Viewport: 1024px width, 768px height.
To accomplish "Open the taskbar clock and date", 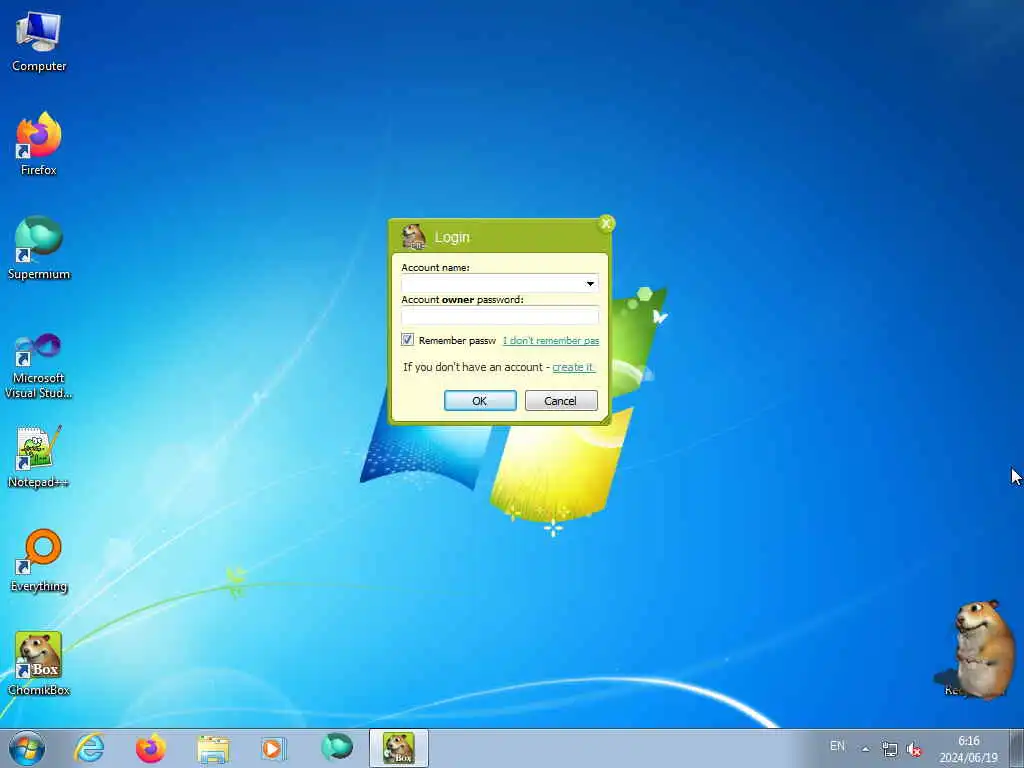I will (x=968, y=749).
